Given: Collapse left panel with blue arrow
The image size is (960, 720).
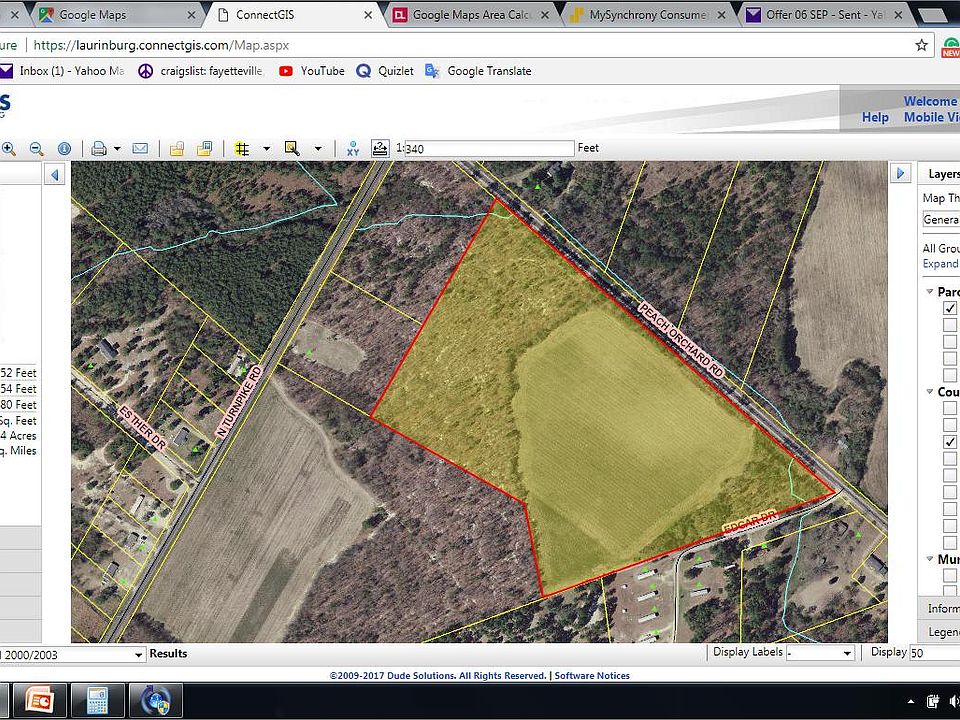Looking at the screenshot, I should (x=55, y=175).
